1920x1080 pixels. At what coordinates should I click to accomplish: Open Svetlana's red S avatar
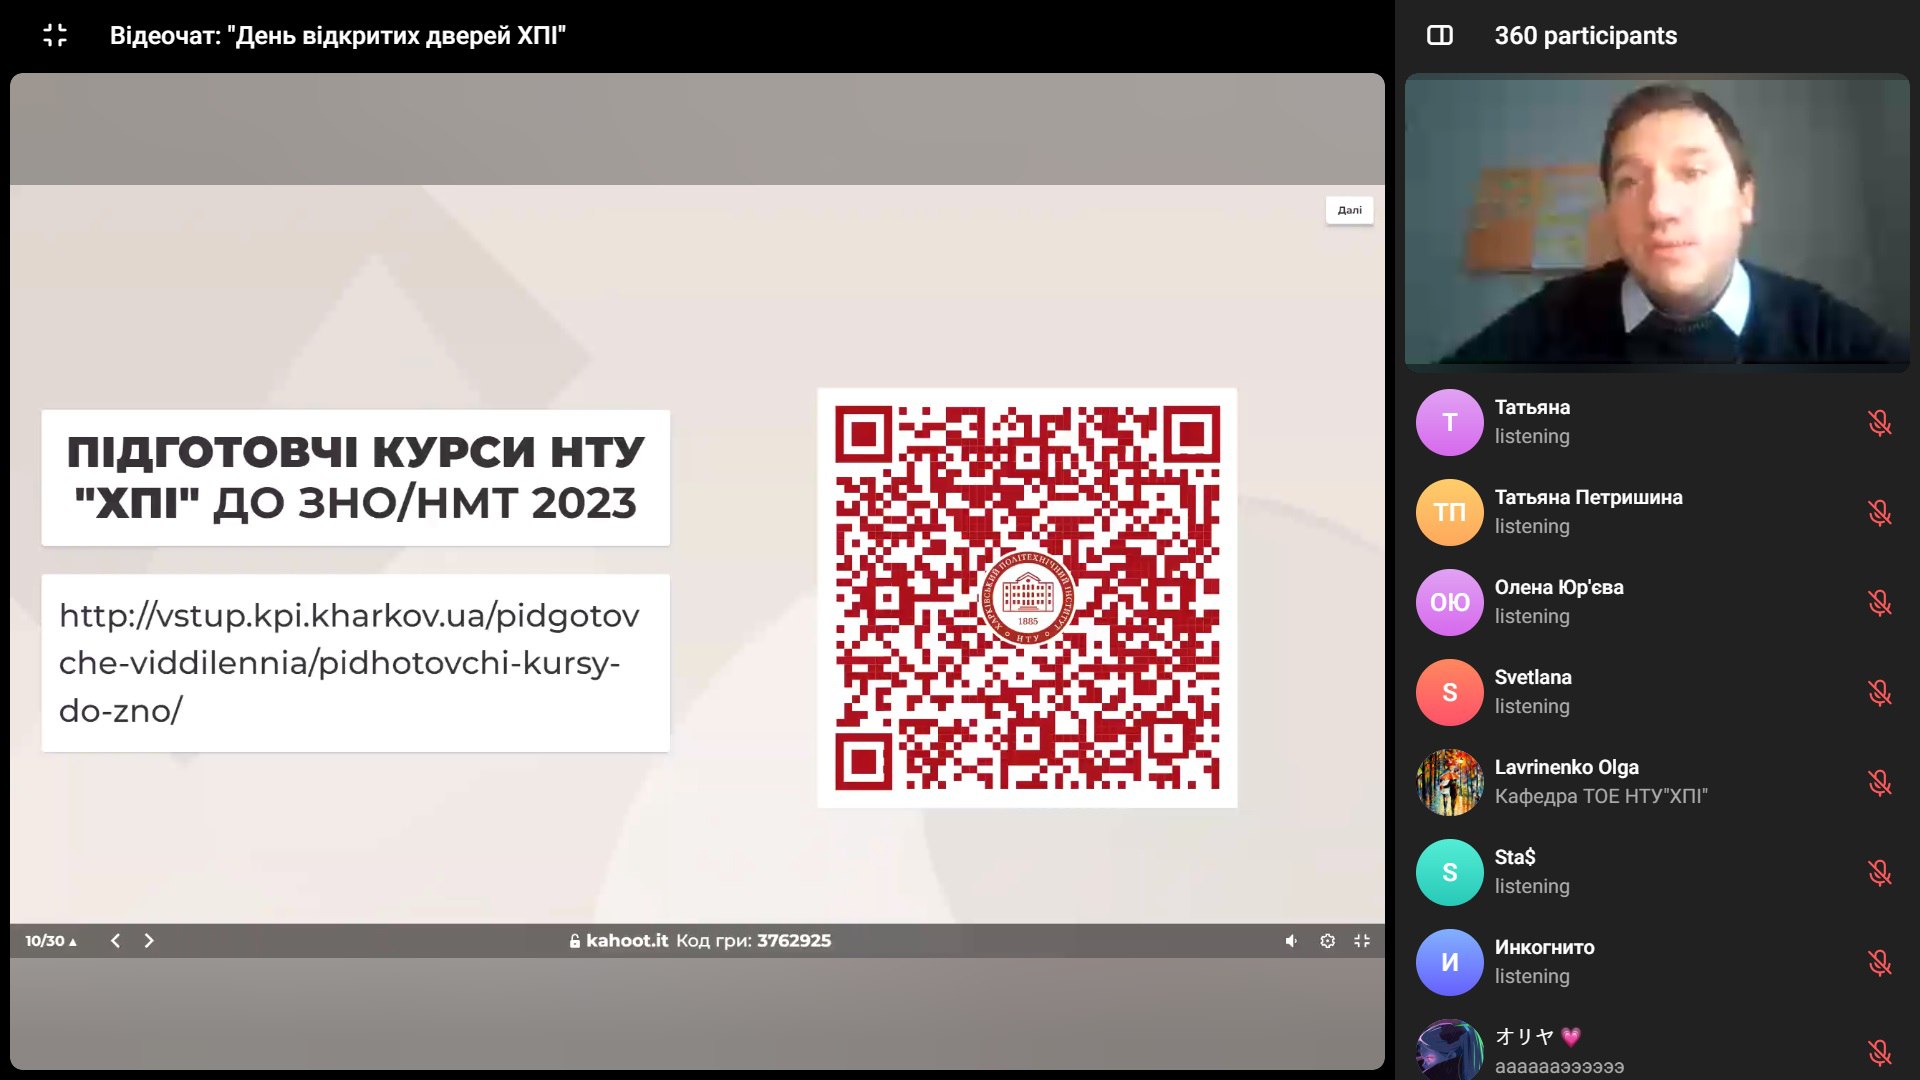[x=1450, y=693]
